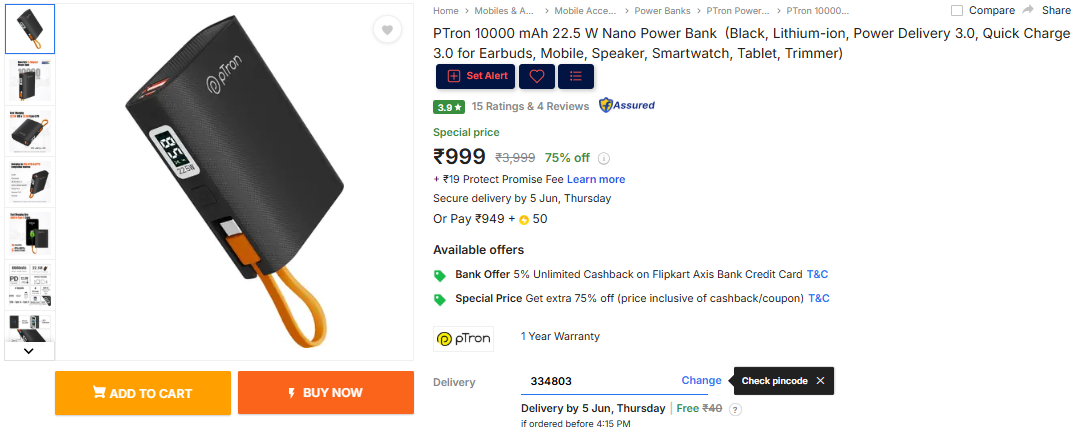This screenshot has width=1074, height=440.
Task: Click the pTron brand logo
Action: tap(463, 339)
